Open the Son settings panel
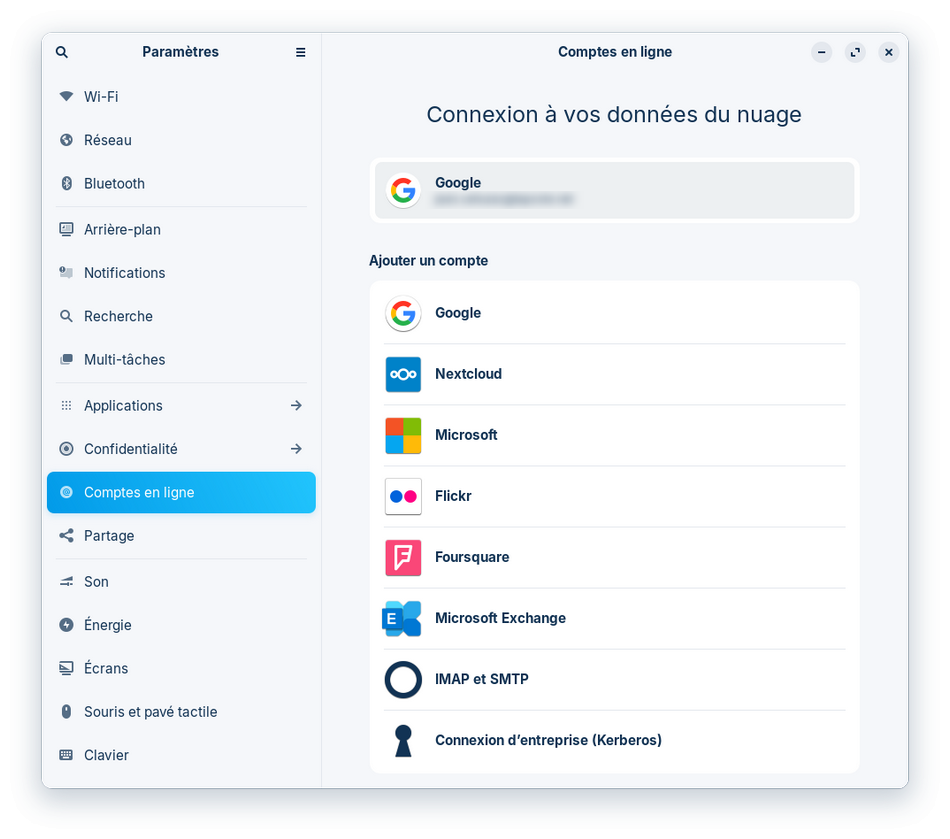The image size is (950, 839). [96, 582]
